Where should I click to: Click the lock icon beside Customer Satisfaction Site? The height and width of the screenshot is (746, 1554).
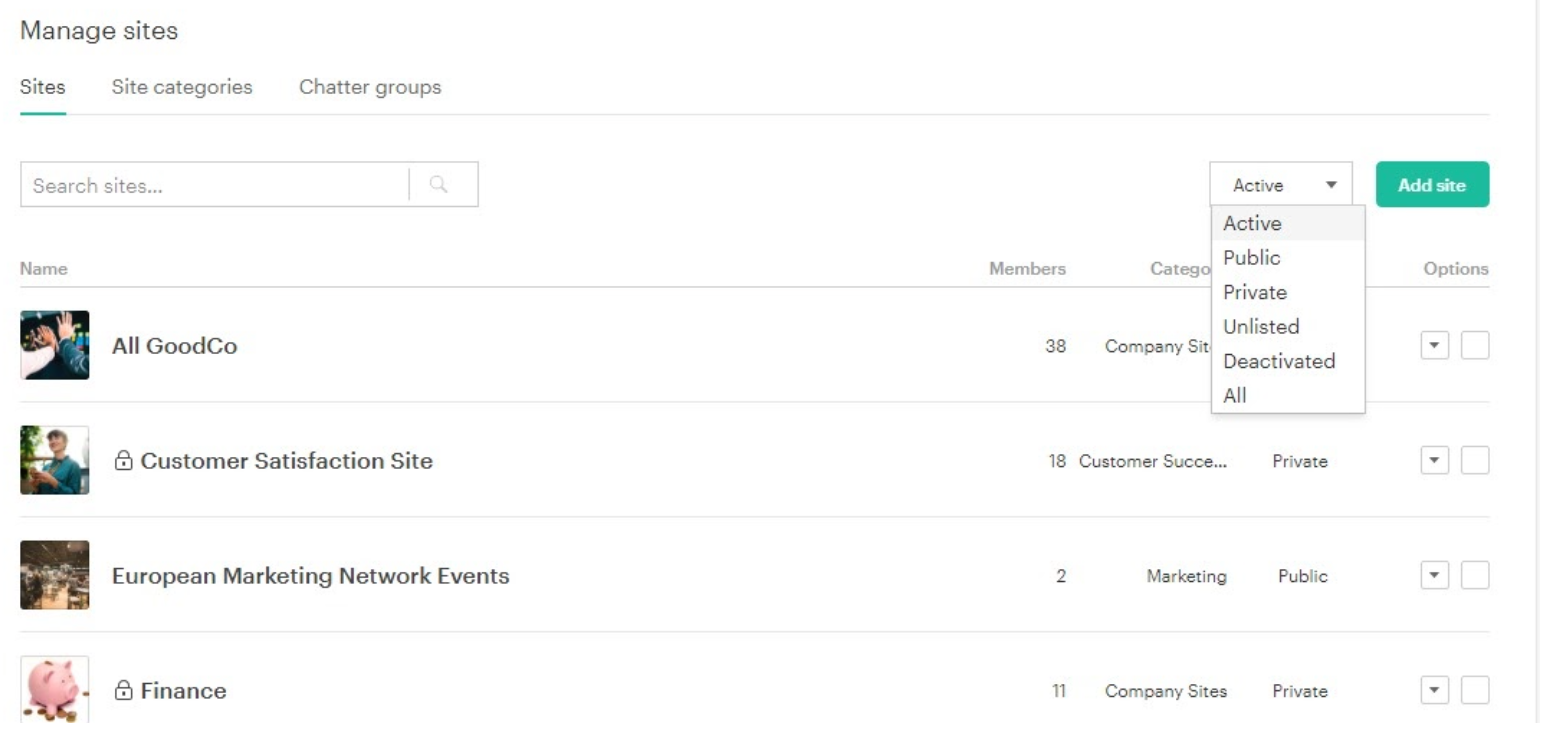[x=123, y=461]
